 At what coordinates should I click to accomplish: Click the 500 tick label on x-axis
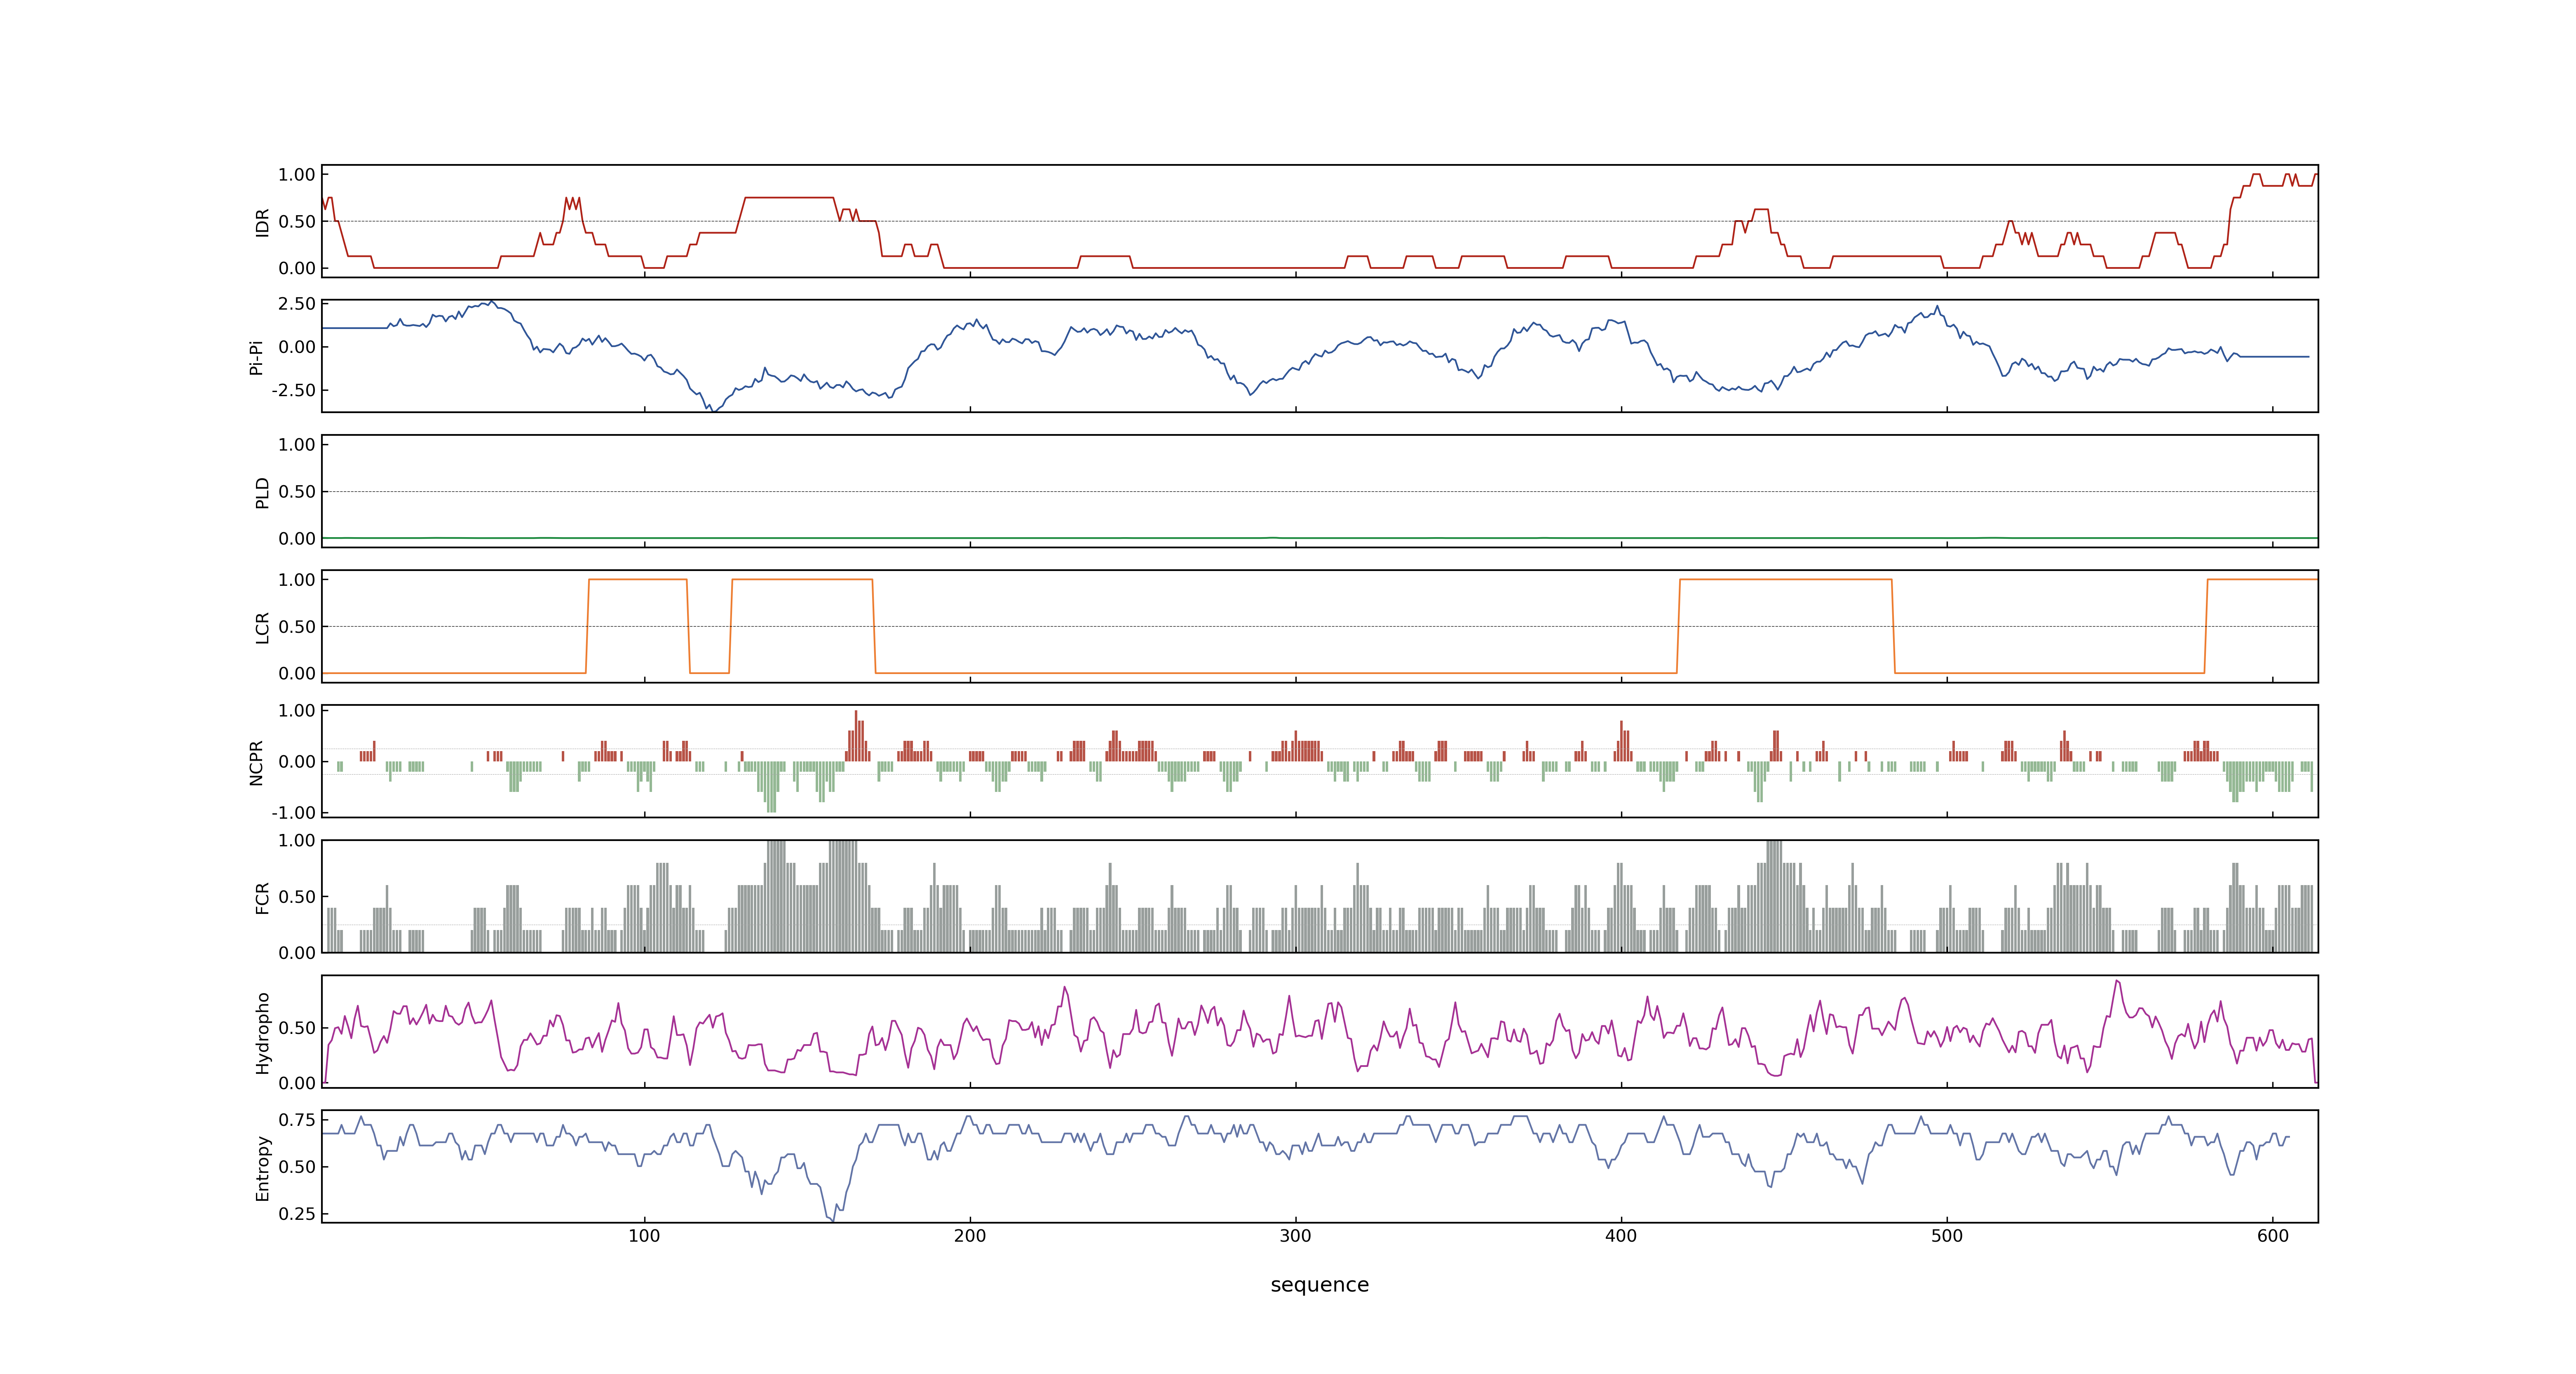1947,1236
